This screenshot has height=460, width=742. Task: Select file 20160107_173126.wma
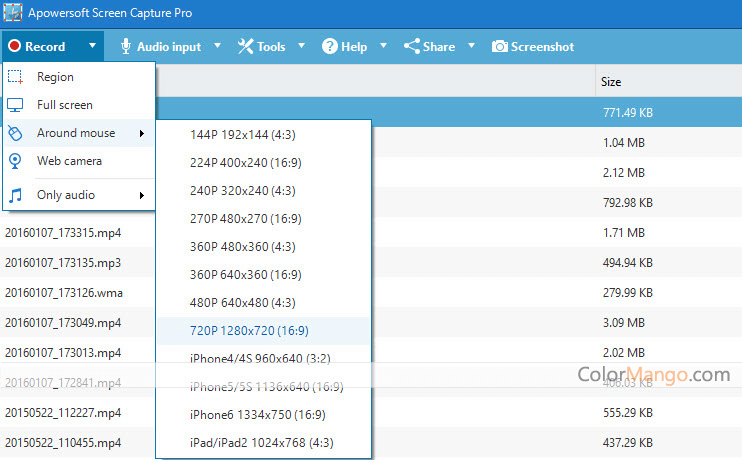click(63, 293)
